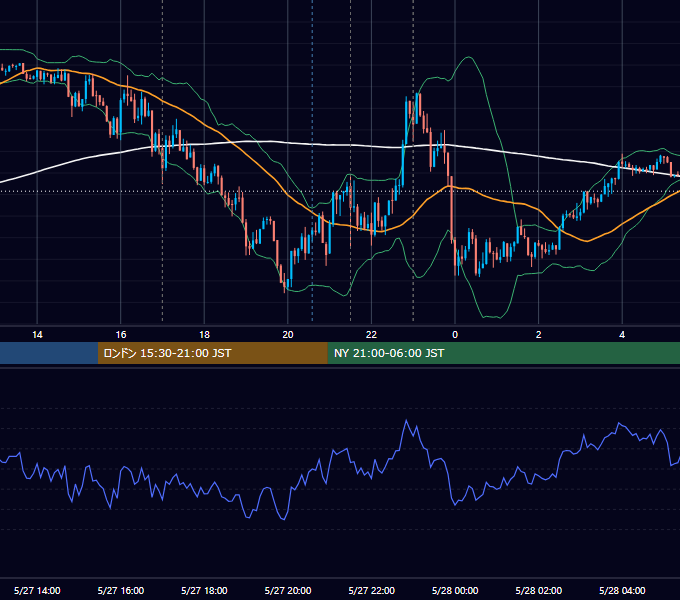
Task: Click the 5/27 16:00 date label
Action: click(x=121, y=590)
